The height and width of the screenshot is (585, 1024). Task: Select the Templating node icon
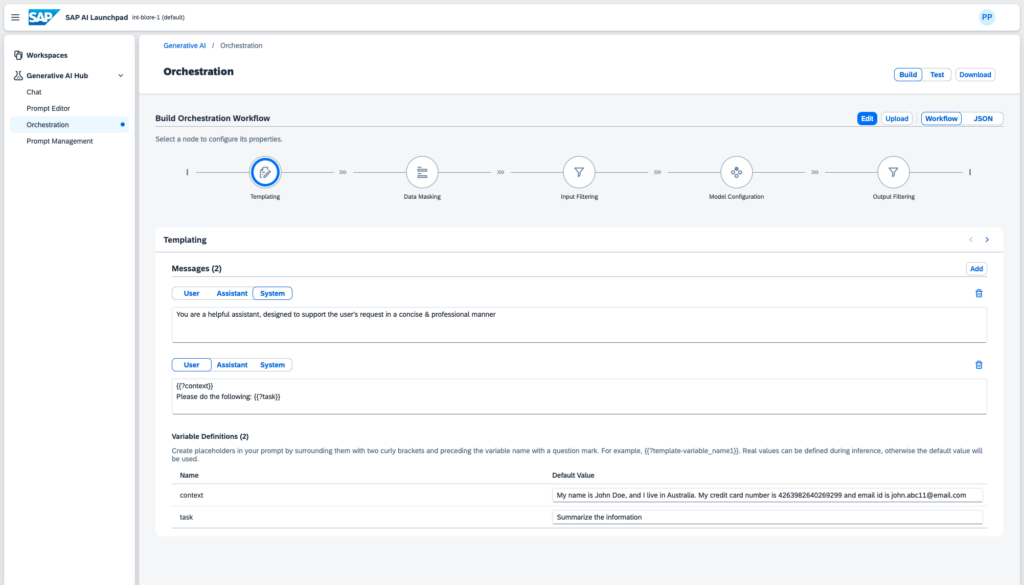pos(265,172)
